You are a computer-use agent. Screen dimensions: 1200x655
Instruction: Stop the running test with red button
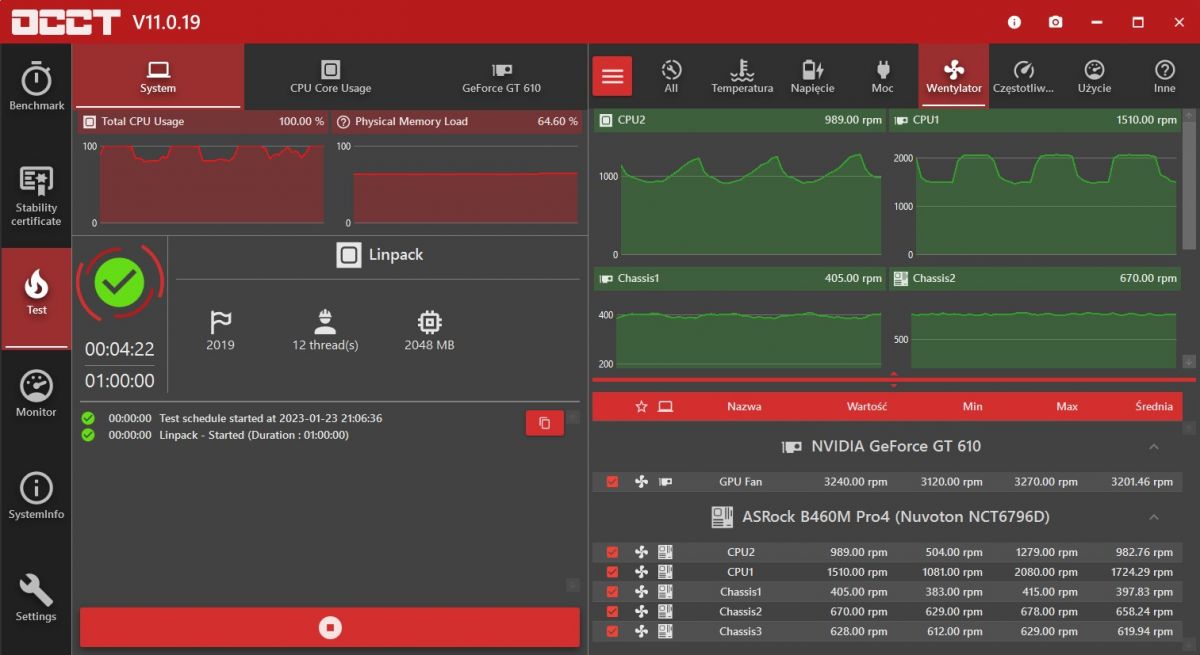coord(330,627)
